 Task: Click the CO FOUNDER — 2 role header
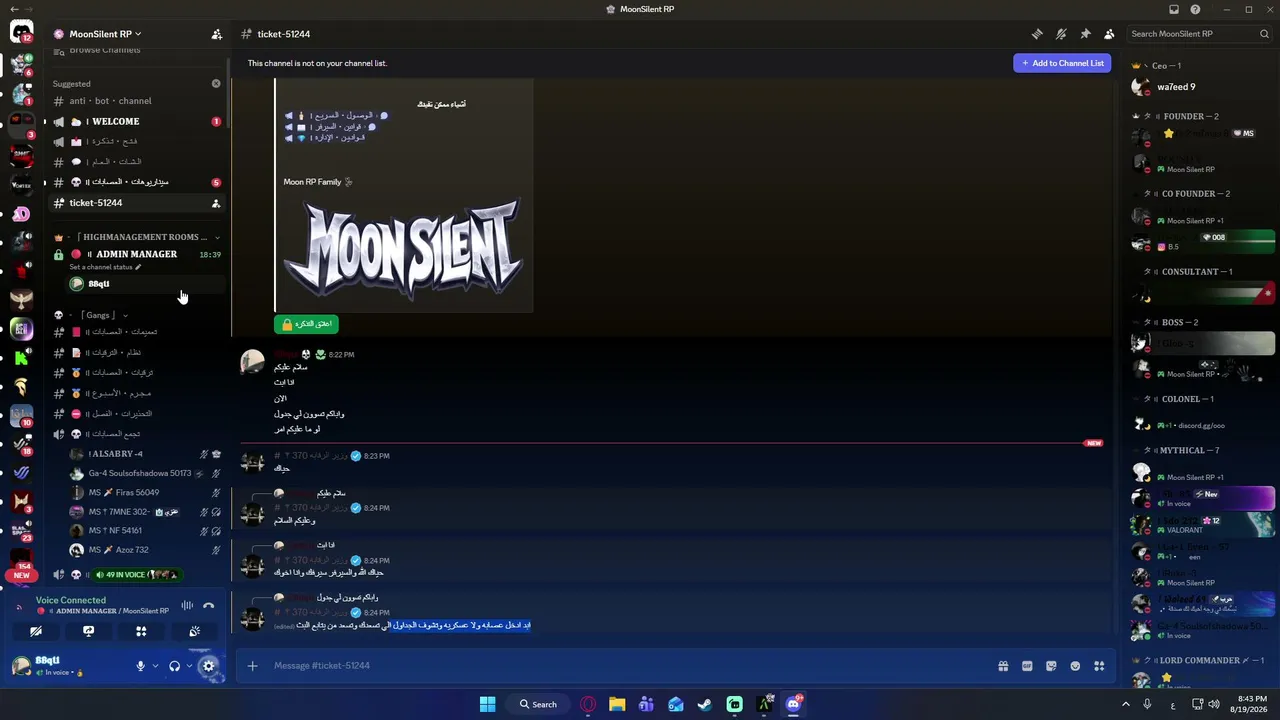1195,194
